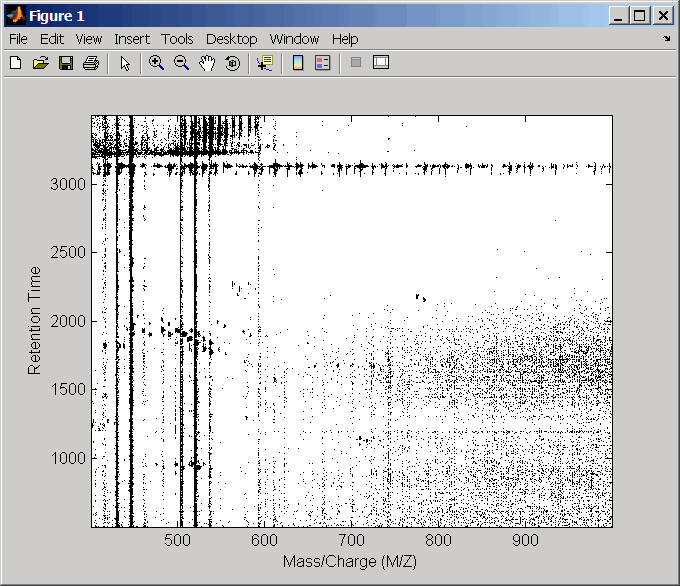Open the Insert menu

point(131,39)
